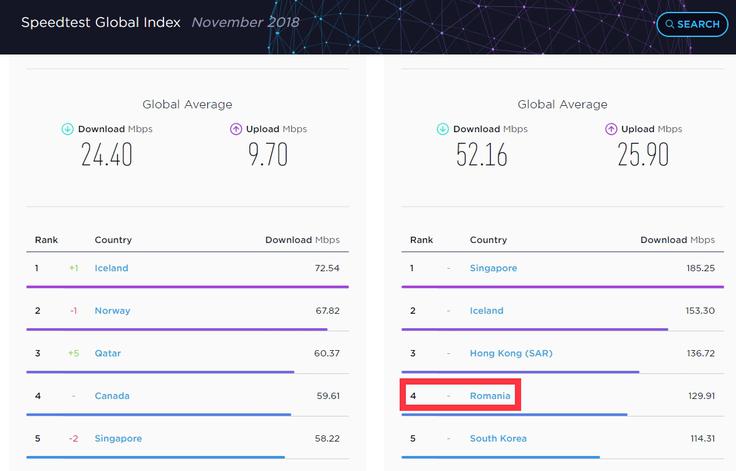
Task: Open the Norway country link
Action: click(x=113, y=311)
